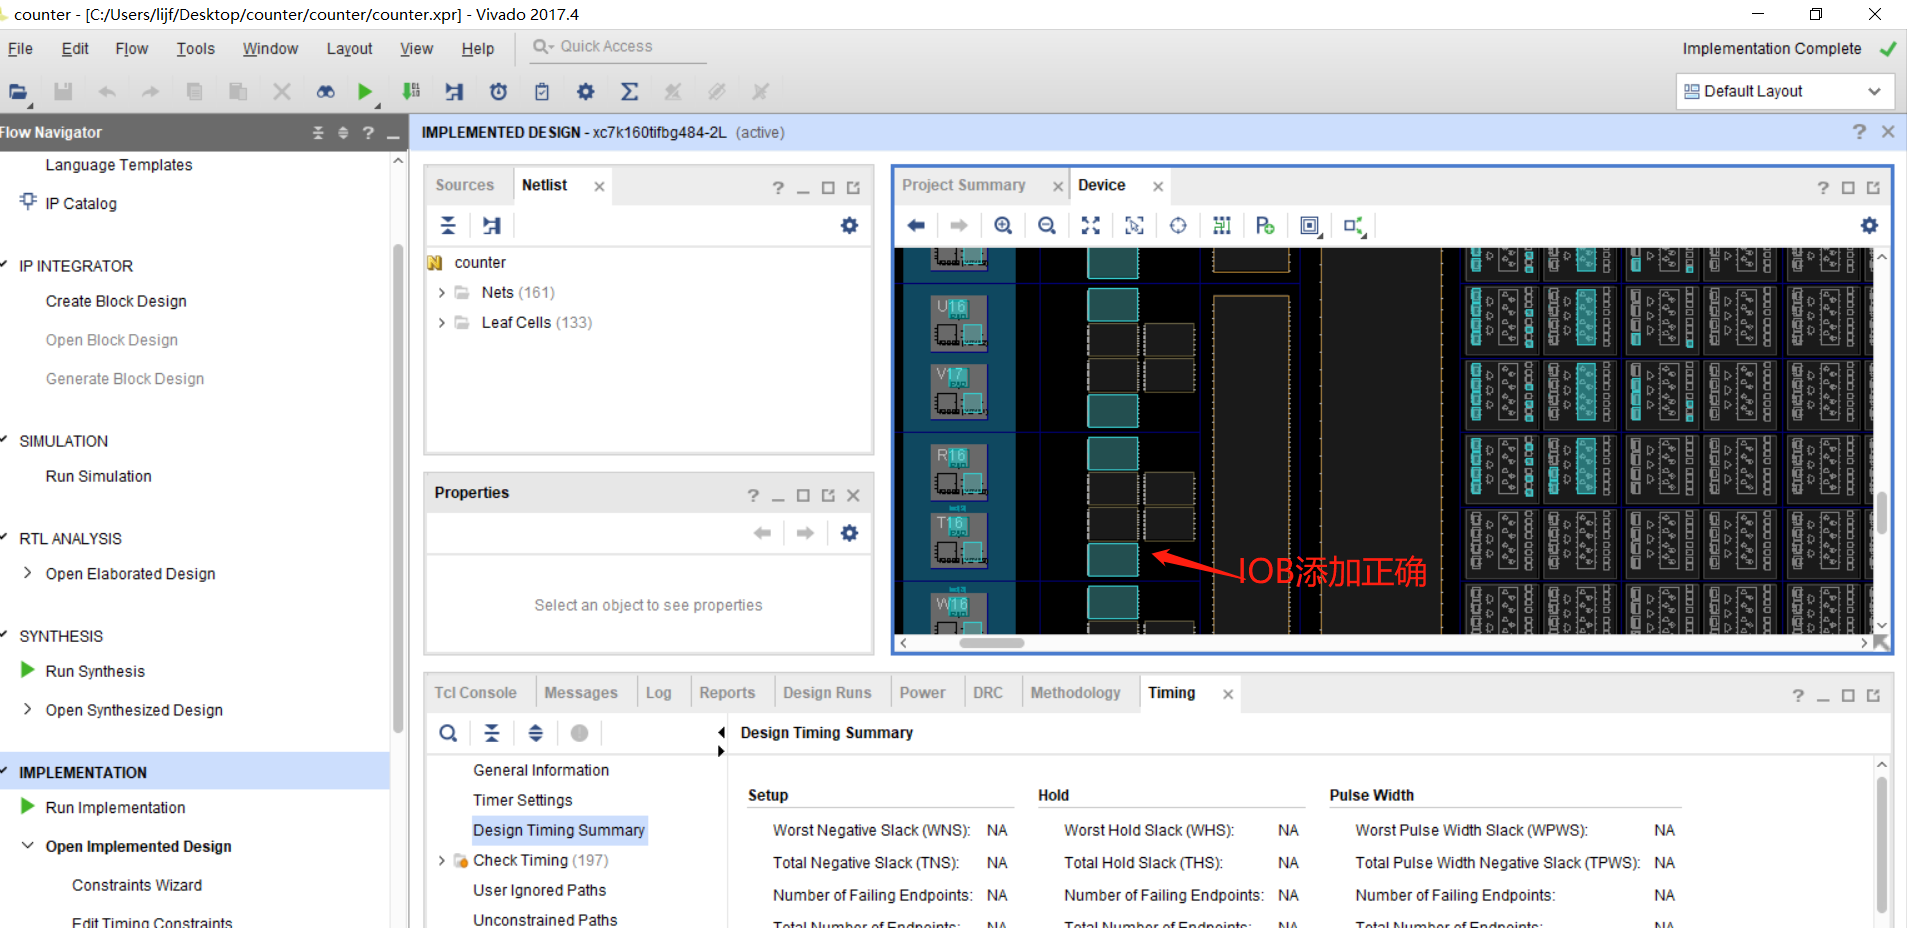Open the Find tool using the binoculars icon
The image size is (1907, 928).
click(325, 91)
